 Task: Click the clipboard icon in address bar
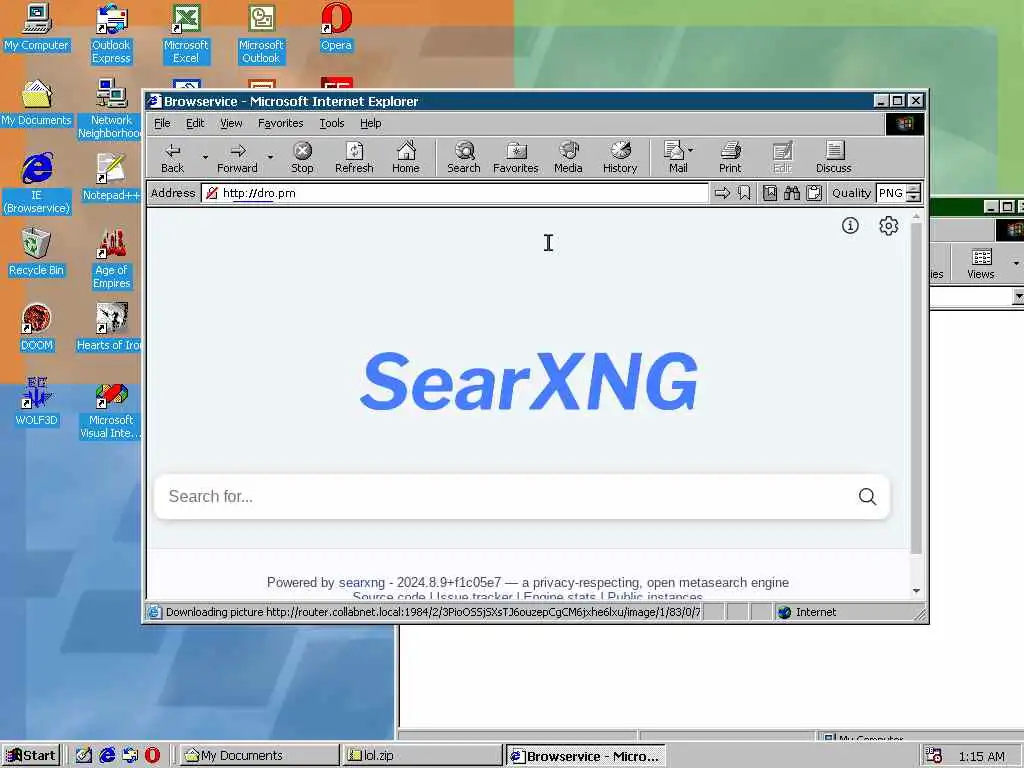pos(814,193)
